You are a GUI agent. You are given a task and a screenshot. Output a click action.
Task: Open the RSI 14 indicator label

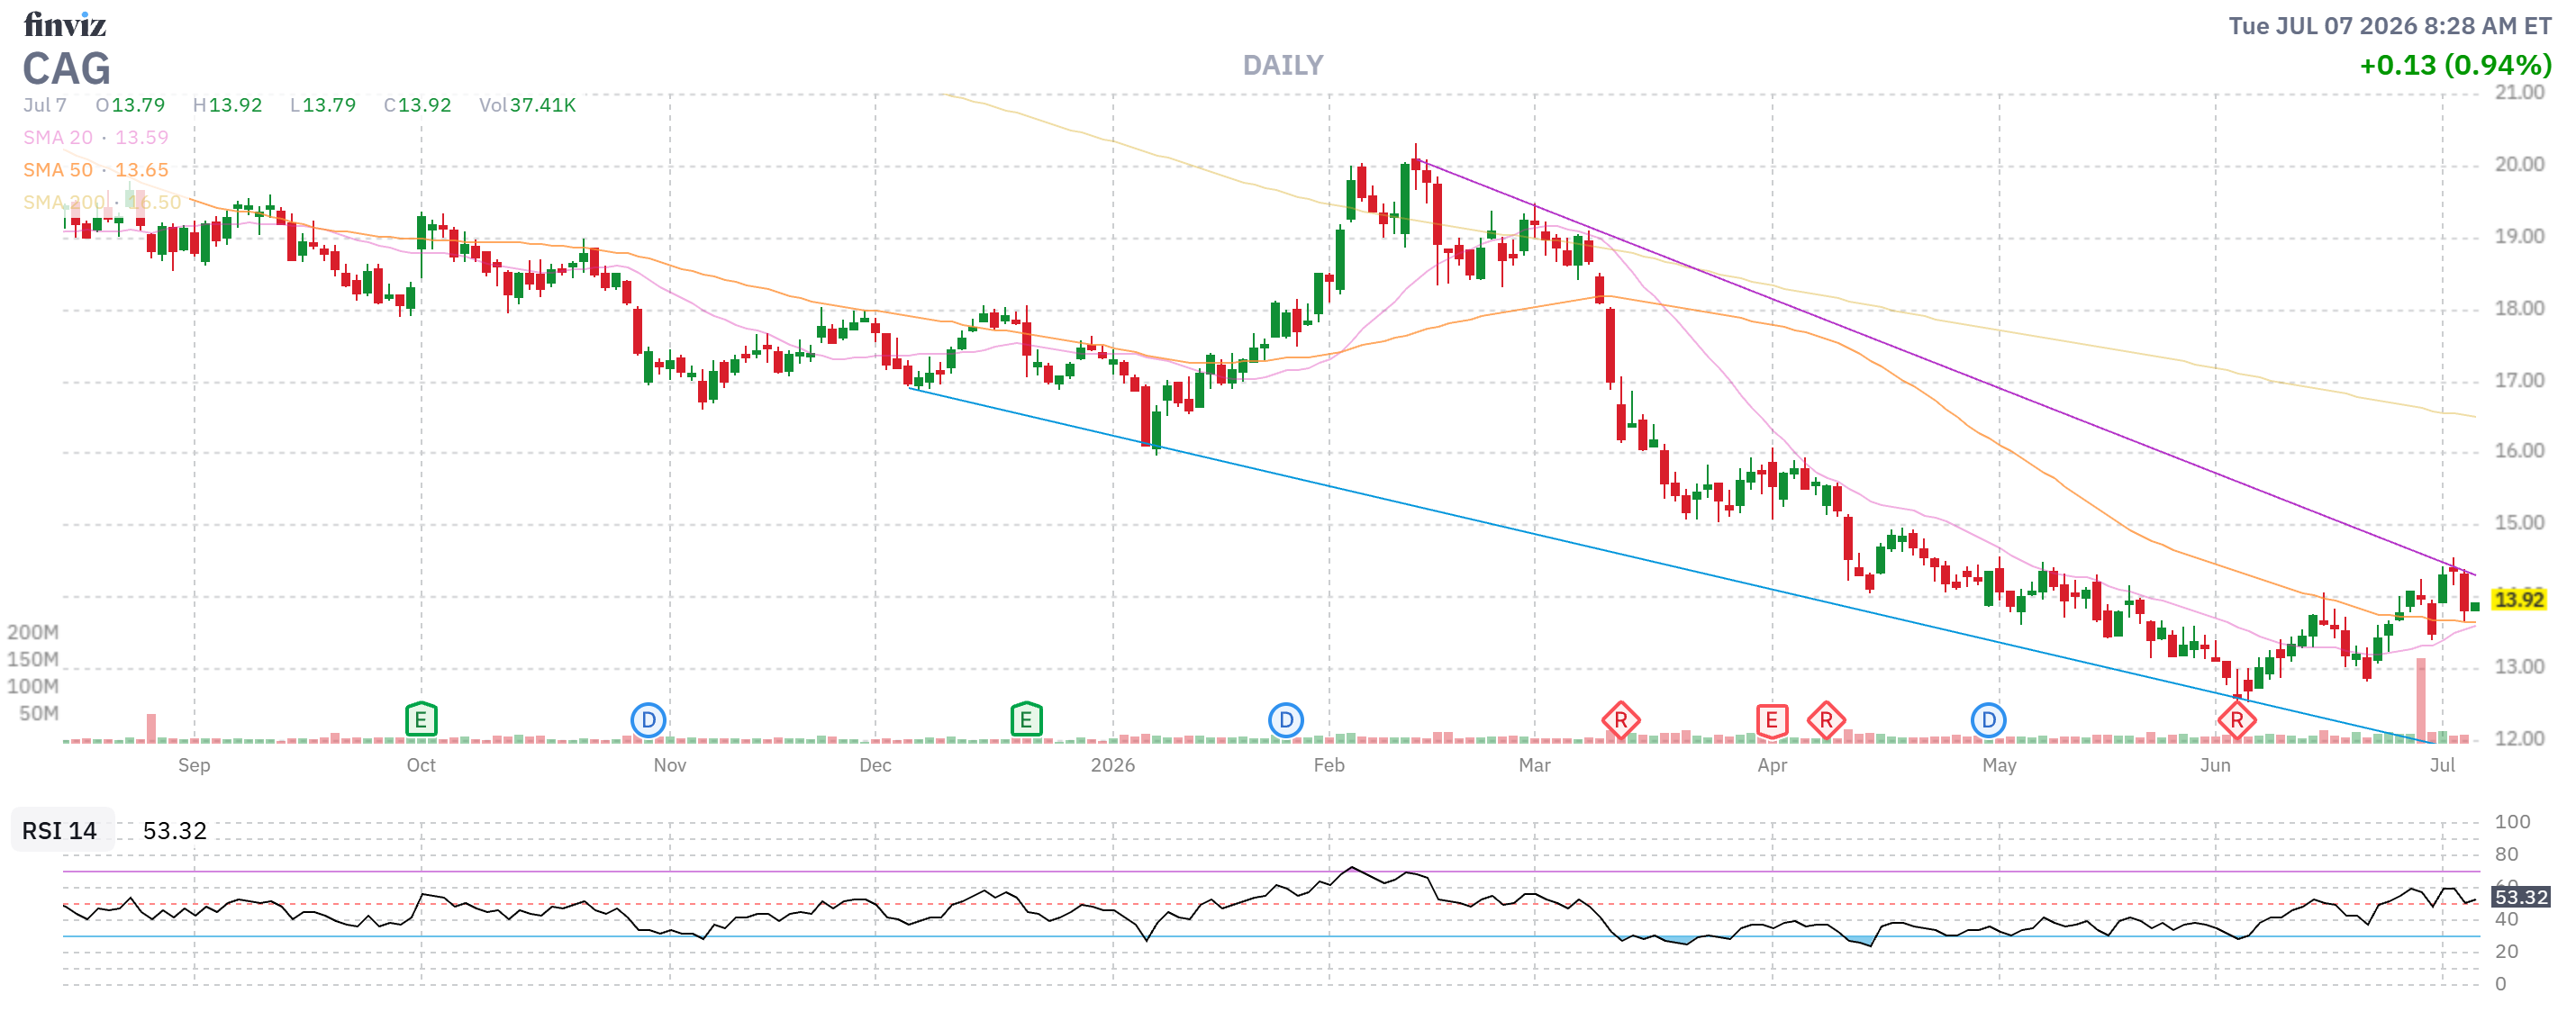[x=60, y=830]
